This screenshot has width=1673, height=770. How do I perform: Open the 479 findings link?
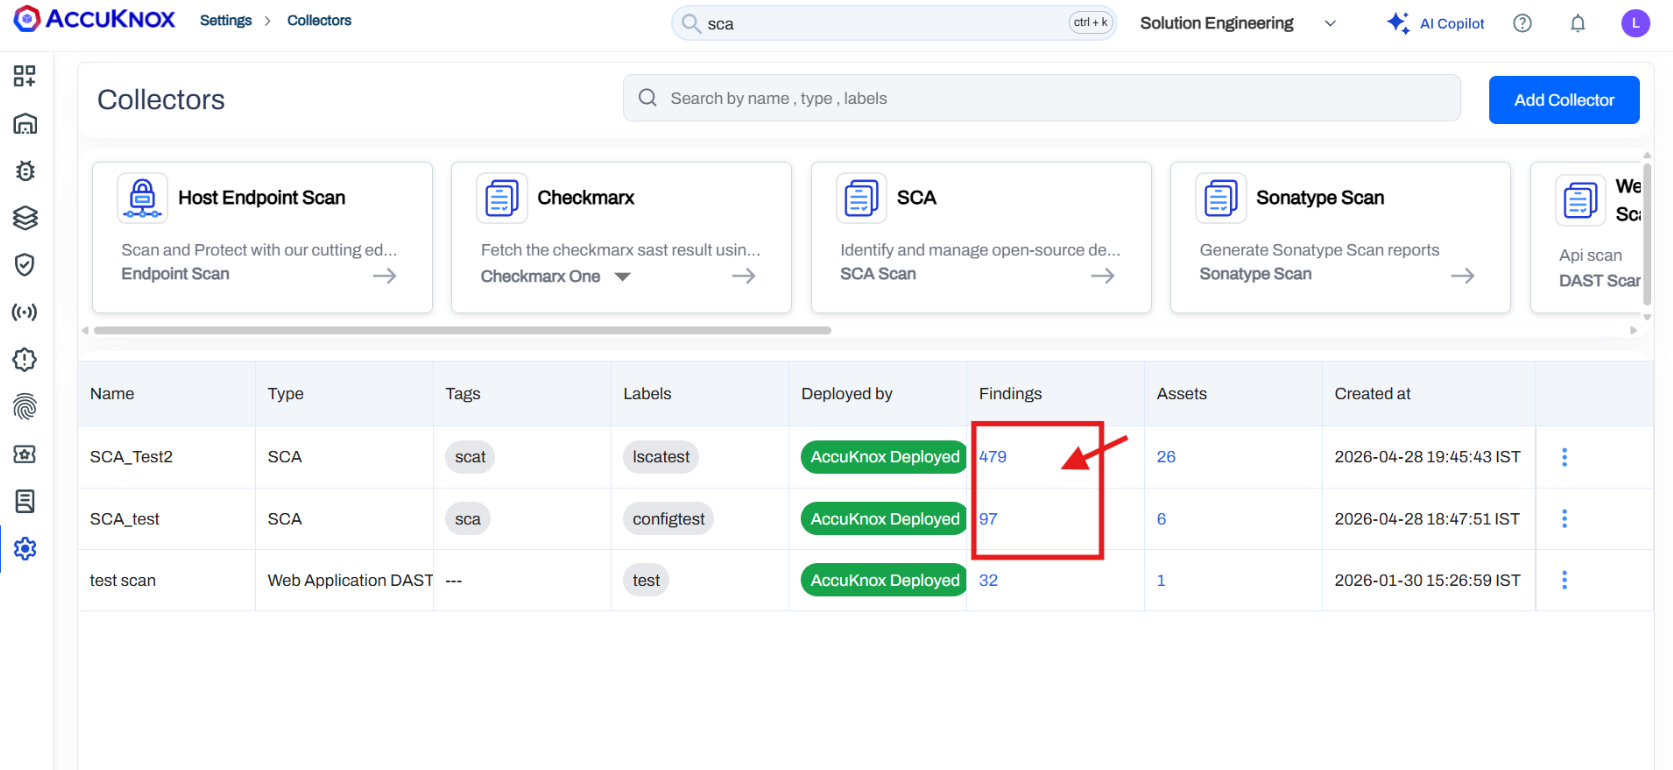992,457
